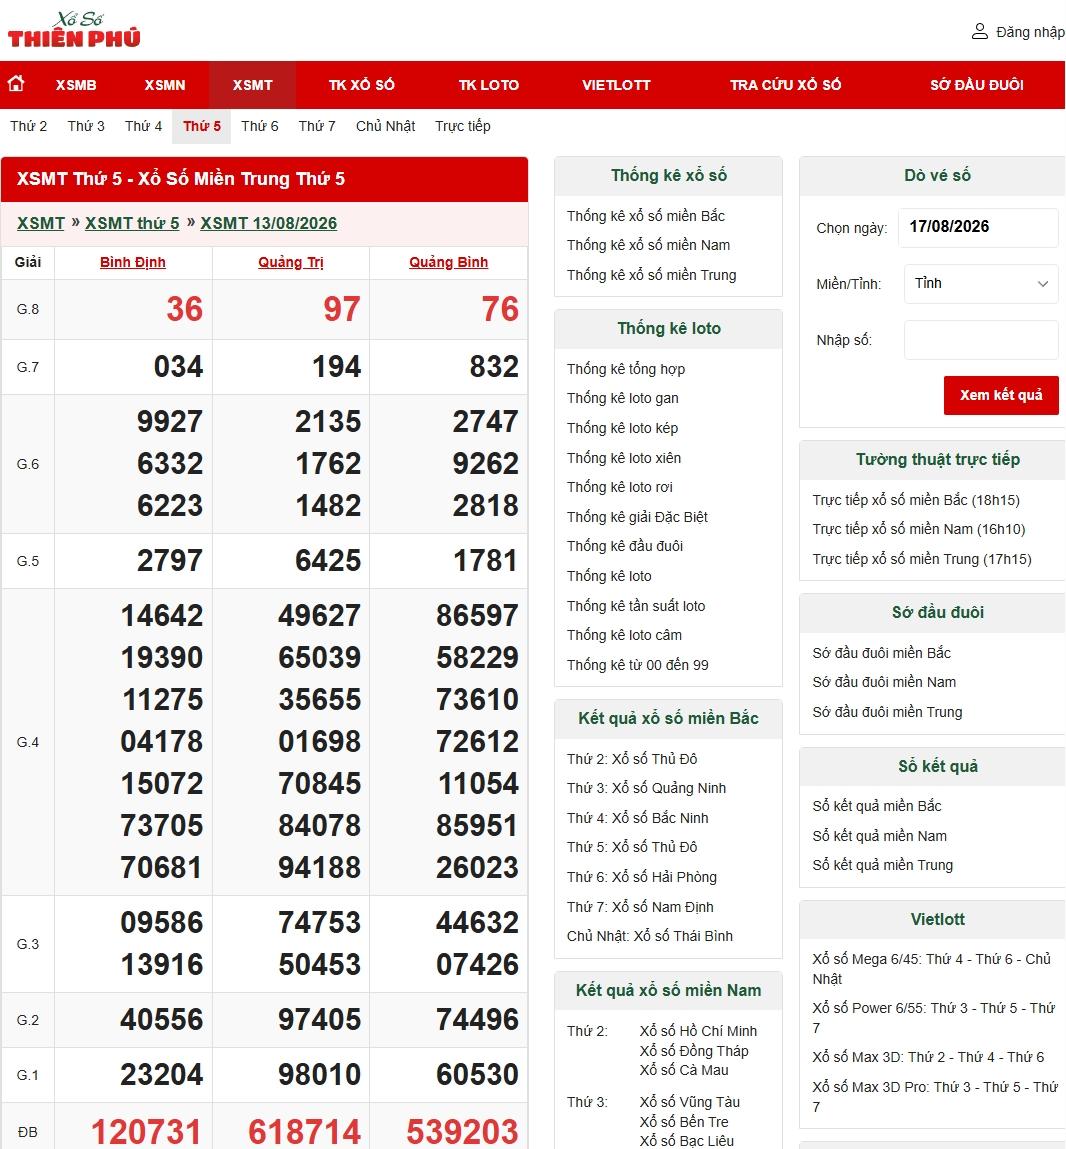1066x1149 pixels.
Task: Open Xổ số Mega 6/45 link
Action: (x=931, y=969)
